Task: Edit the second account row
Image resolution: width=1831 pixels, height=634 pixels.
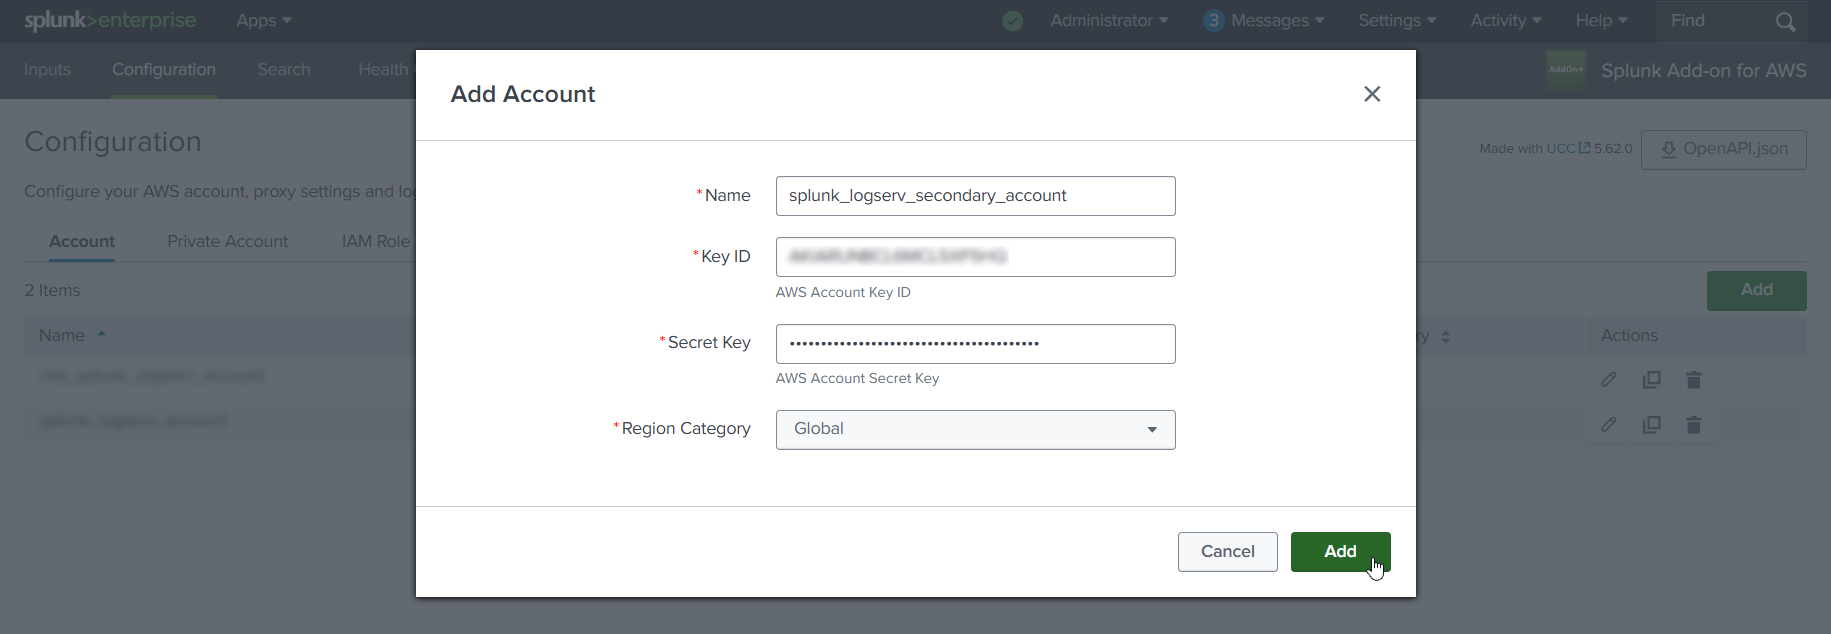Action: coord(1608,425)
